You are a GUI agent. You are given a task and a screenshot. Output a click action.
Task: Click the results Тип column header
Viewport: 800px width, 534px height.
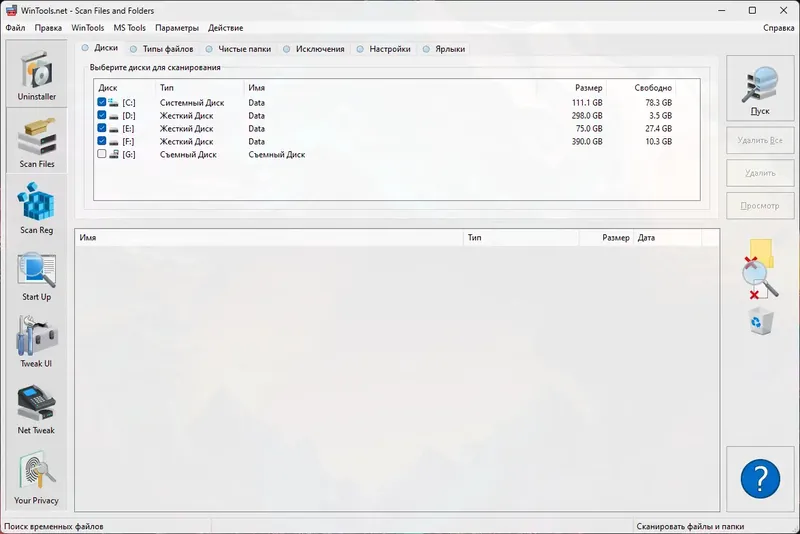pyautogui.click(x=521, y=238)
